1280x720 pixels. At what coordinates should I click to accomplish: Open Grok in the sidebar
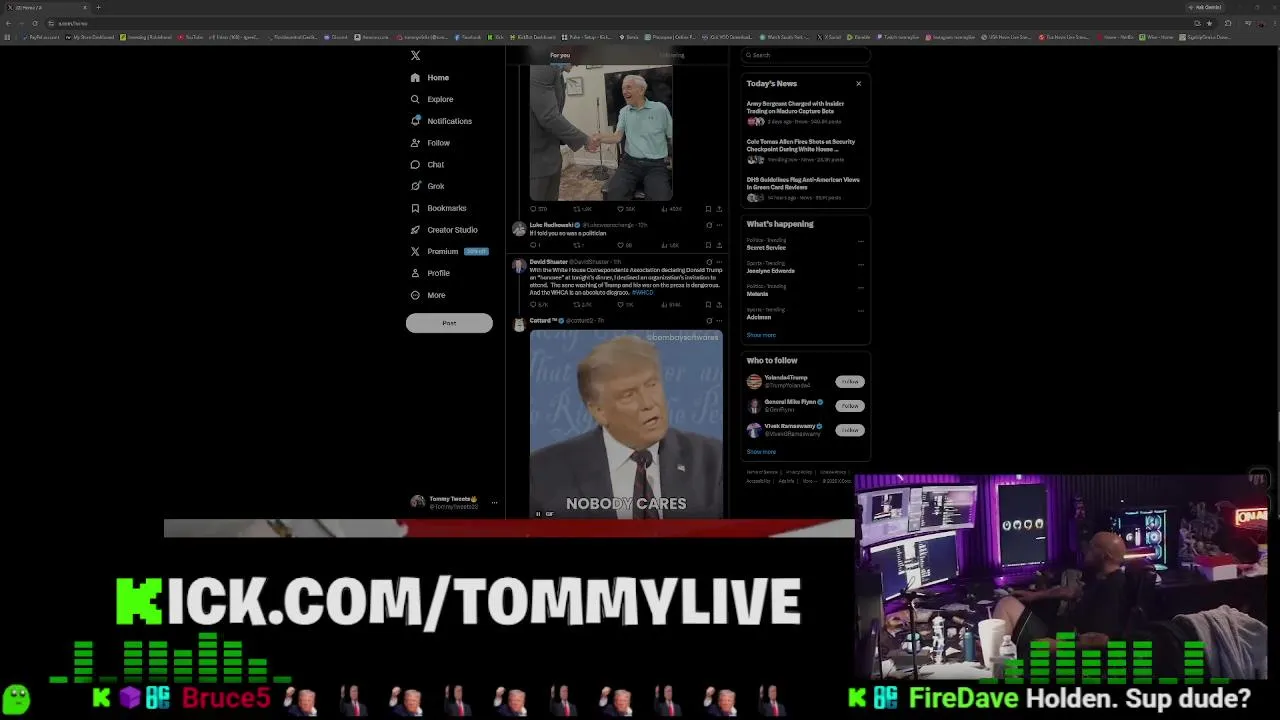tap(427, 186)
